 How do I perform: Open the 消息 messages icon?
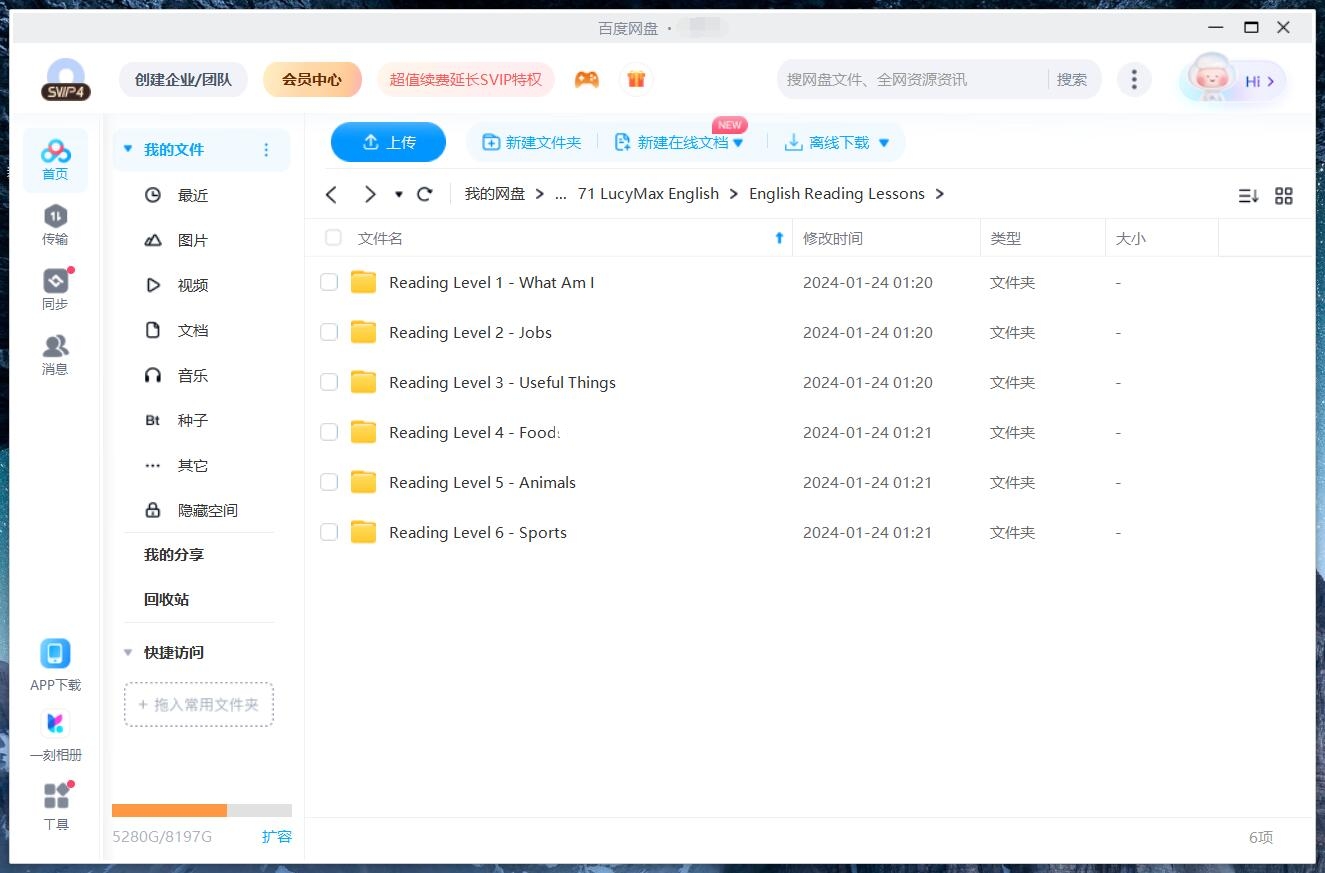click(x=55, y=346)
